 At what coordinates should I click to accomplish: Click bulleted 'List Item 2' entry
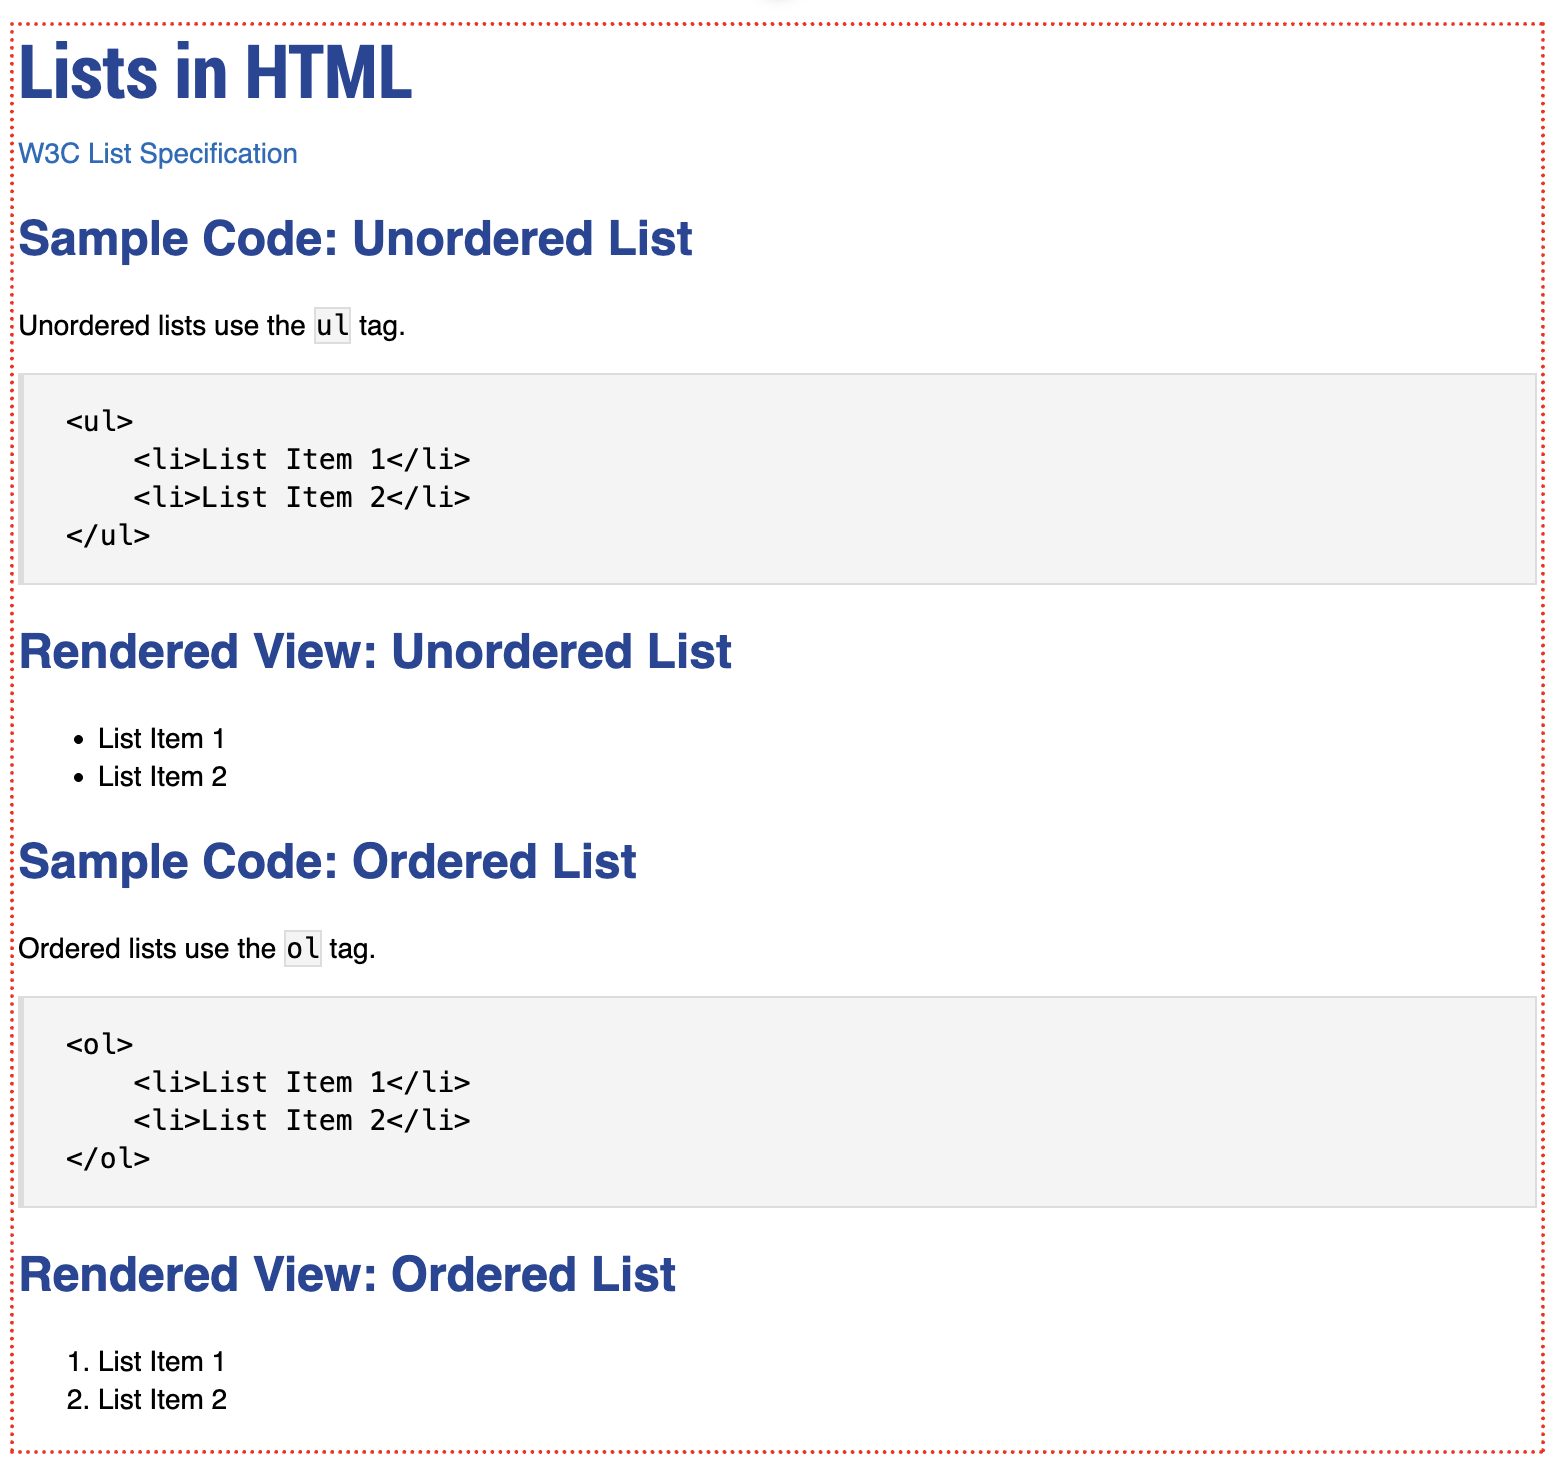click(x=162, y=777)
